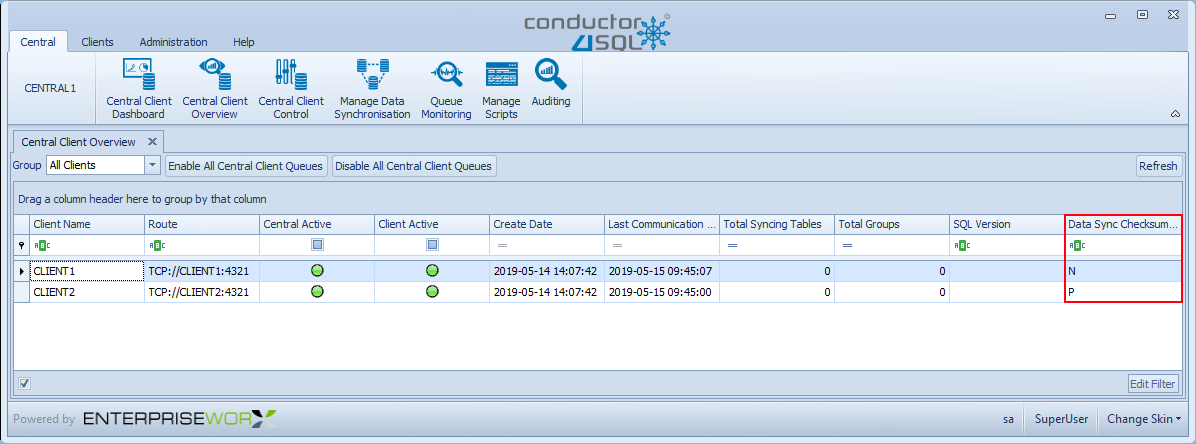Click the Refresh button
Screen dimensions: 1196x444
coord(1158,166)
